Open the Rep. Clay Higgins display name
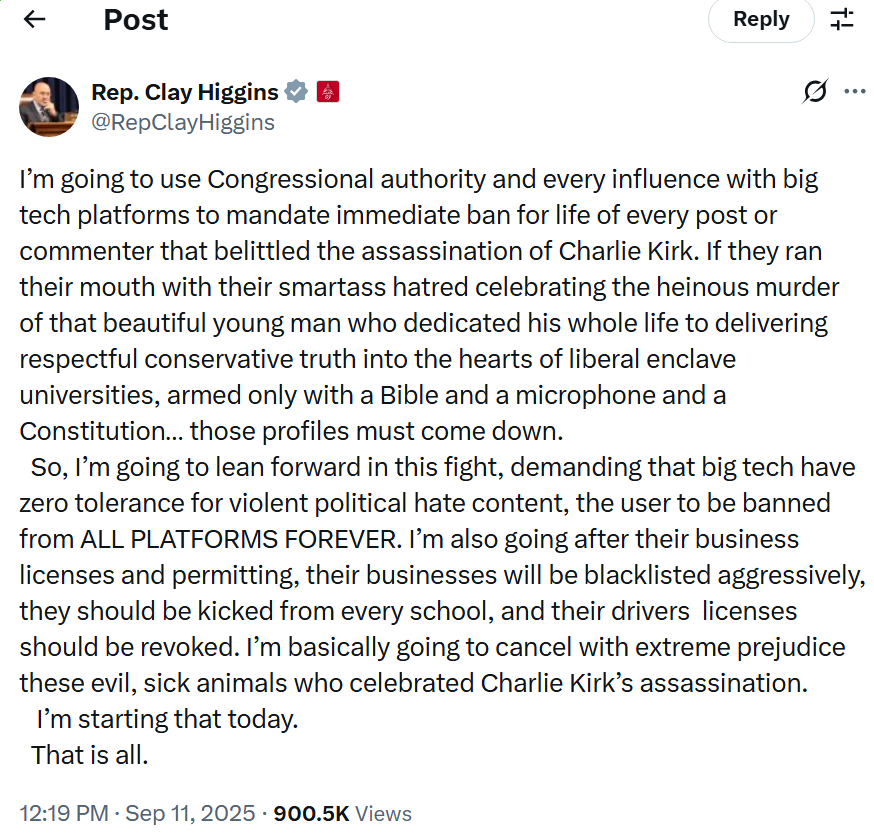Screen dimensions: 874x839 (x=184, y=92)
